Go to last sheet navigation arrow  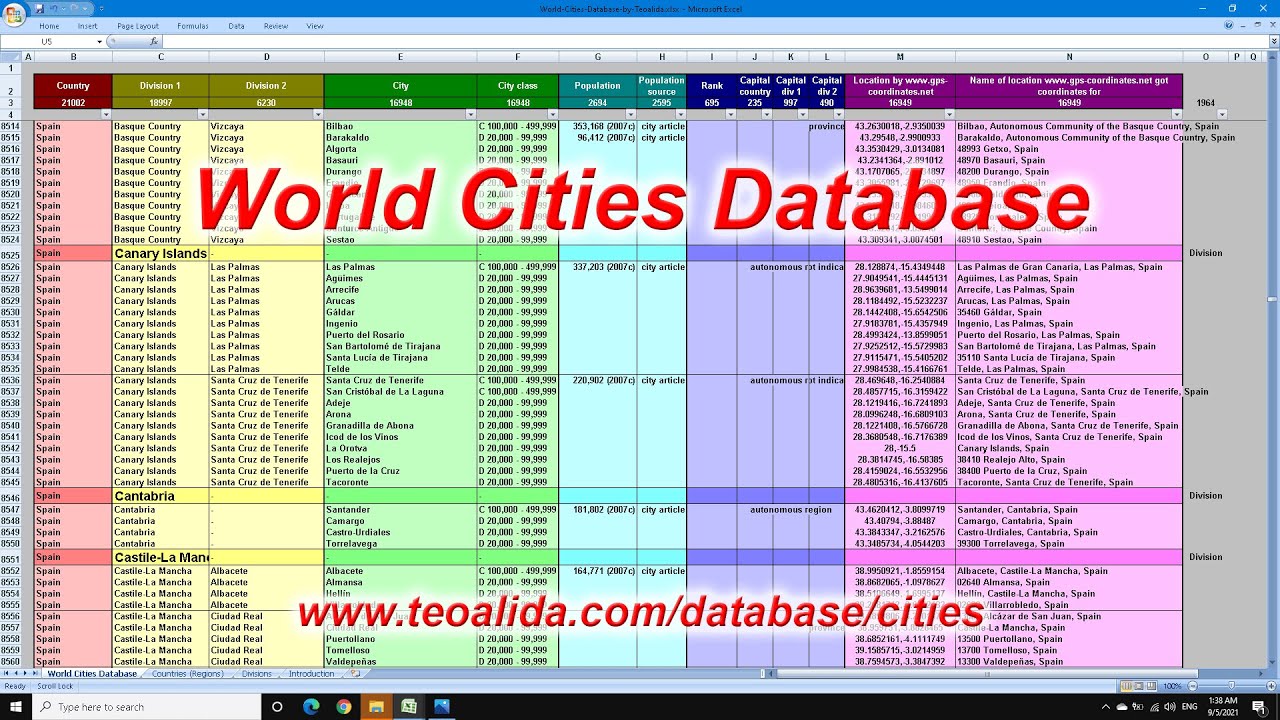[37, 674]
